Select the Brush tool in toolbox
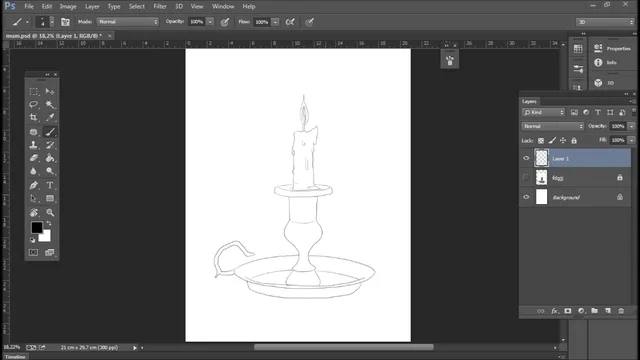The width and height of the screenshot is (640, 360). [50, 132]
